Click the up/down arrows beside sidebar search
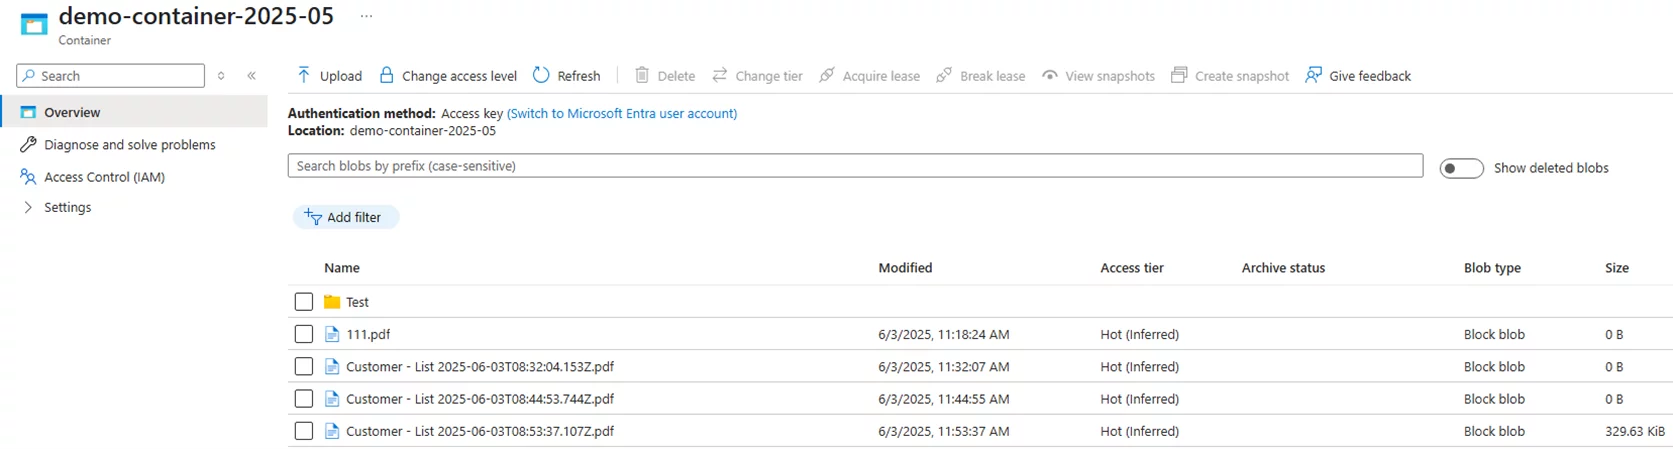Viewport: 1673px width, 449px height. [221, 76]
